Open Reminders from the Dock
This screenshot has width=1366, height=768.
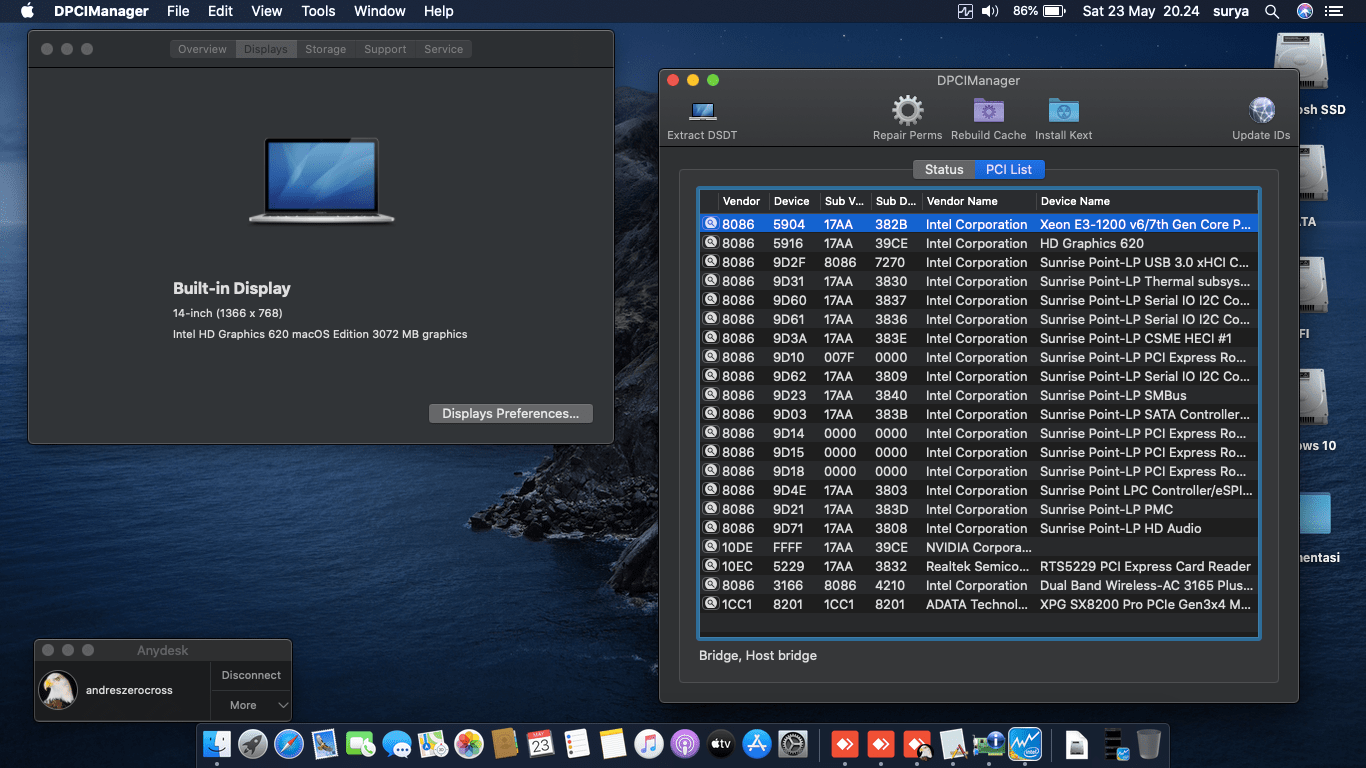point(577,744)
